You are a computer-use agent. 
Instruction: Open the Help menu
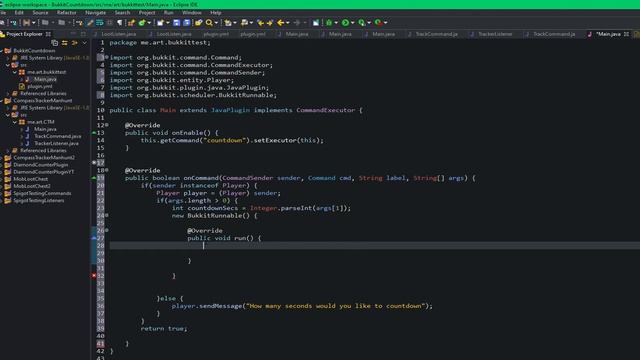pos(216,13)
